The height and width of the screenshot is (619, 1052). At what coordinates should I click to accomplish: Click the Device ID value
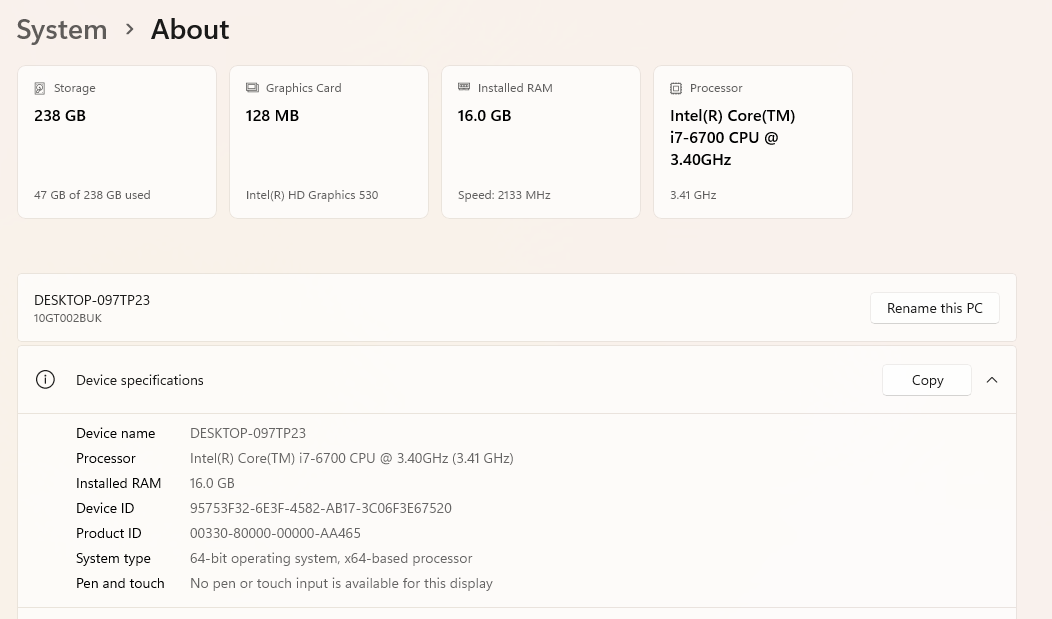[x=320, y=508]
